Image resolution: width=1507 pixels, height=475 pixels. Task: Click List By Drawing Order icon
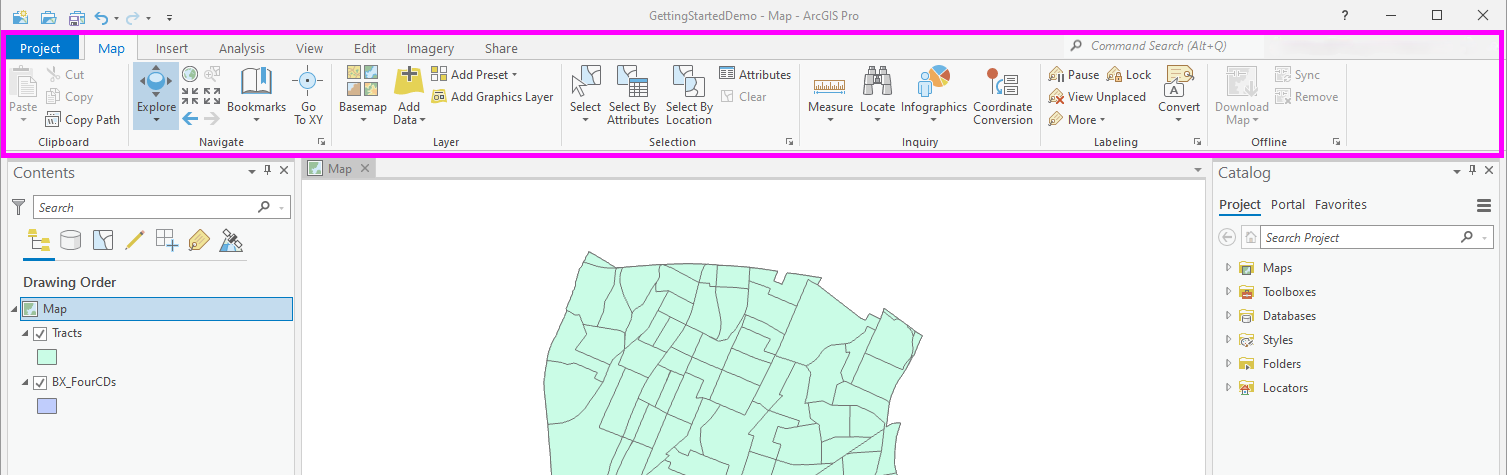point(39,240)
